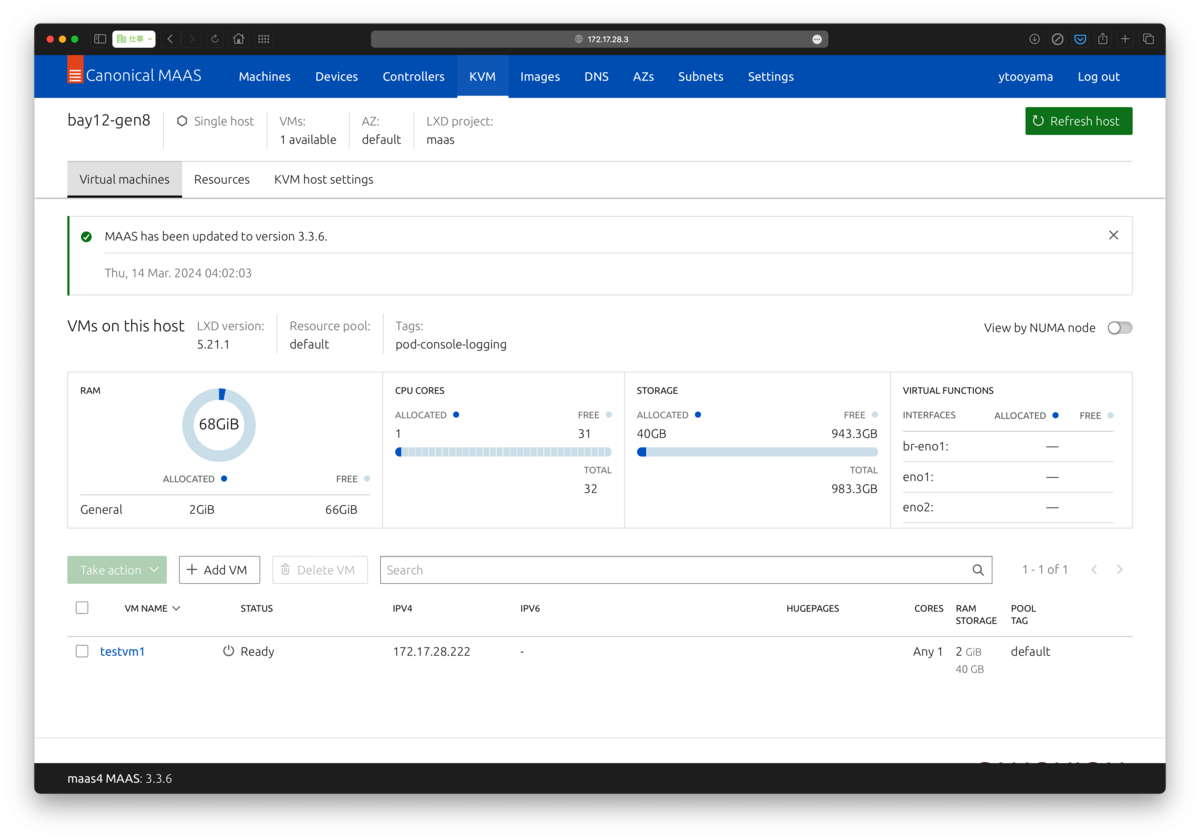Click the Ready power status icon
The height and width of the screenshot is (839, 1200).
click(228, 651)
